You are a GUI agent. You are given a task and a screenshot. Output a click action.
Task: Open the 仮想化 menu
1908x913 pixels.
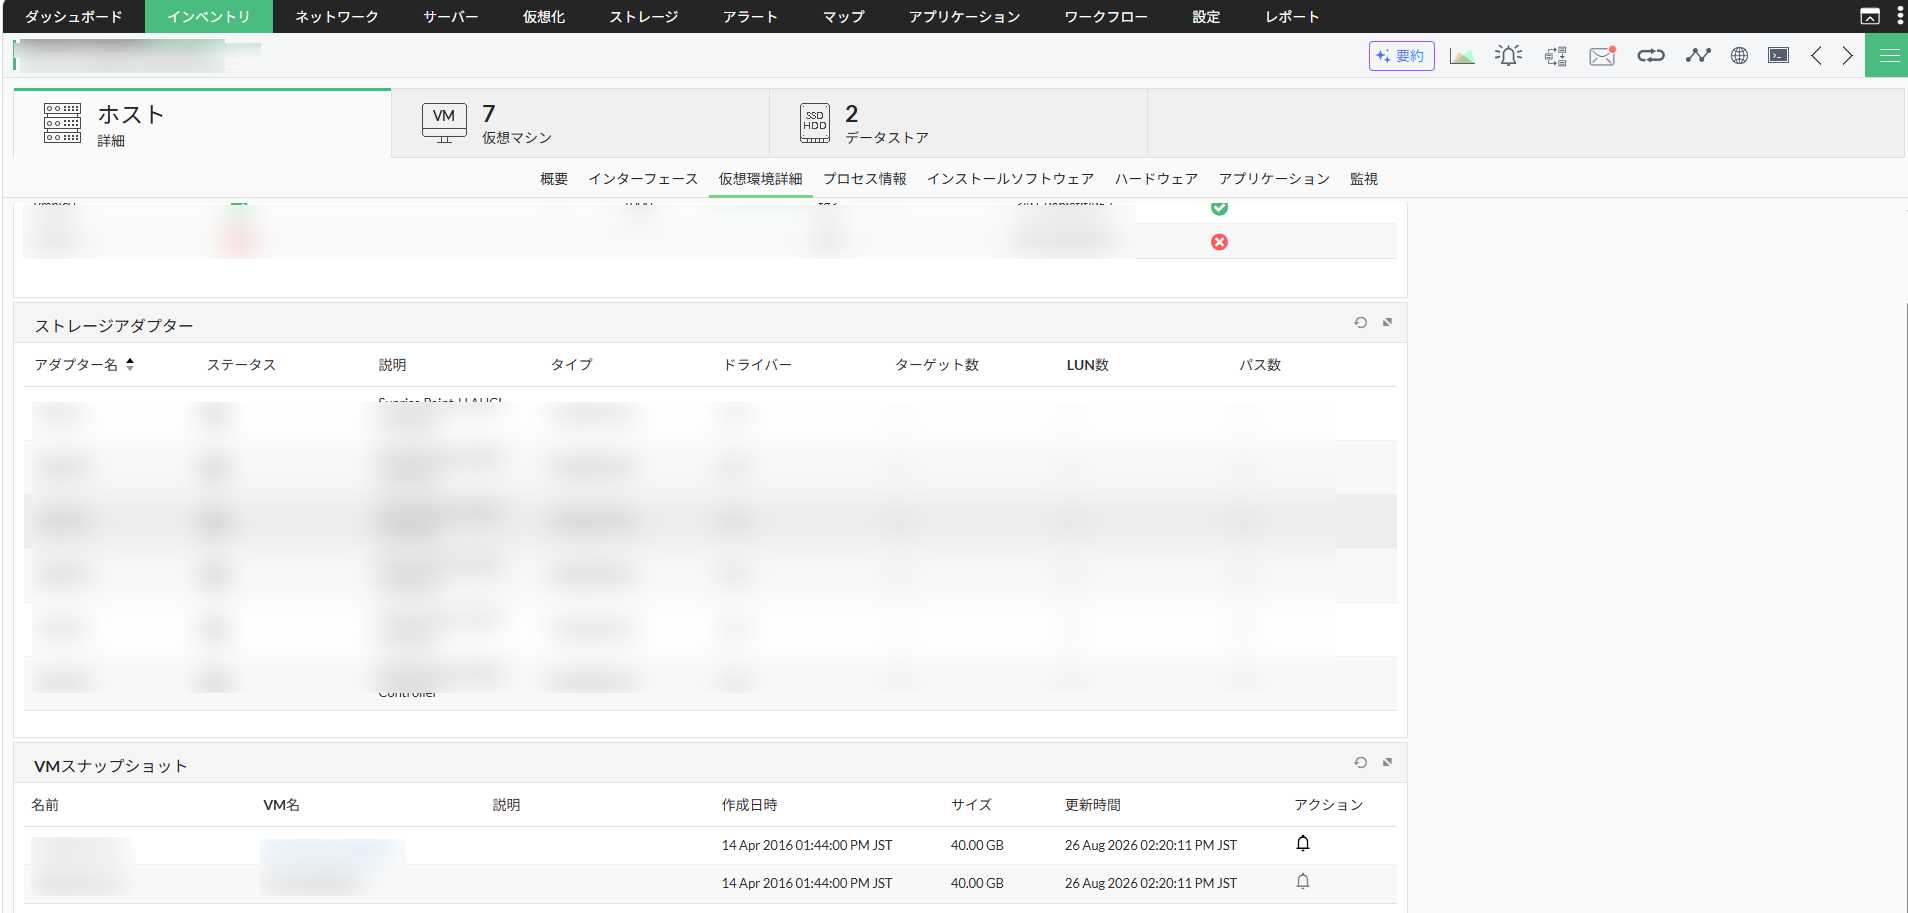[544, 17]
